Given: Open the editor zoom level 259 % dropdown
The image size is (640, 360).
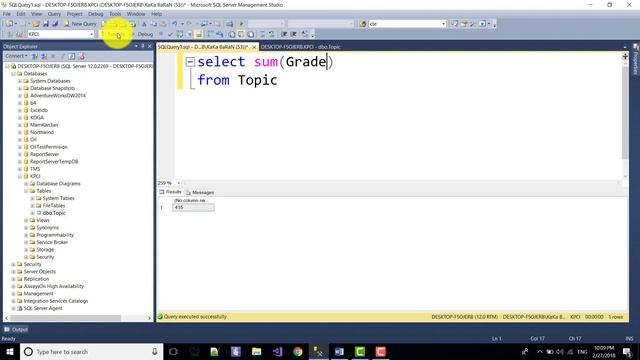Looking at the screenshot, I should pyautogui.click(x=178, y=183).
